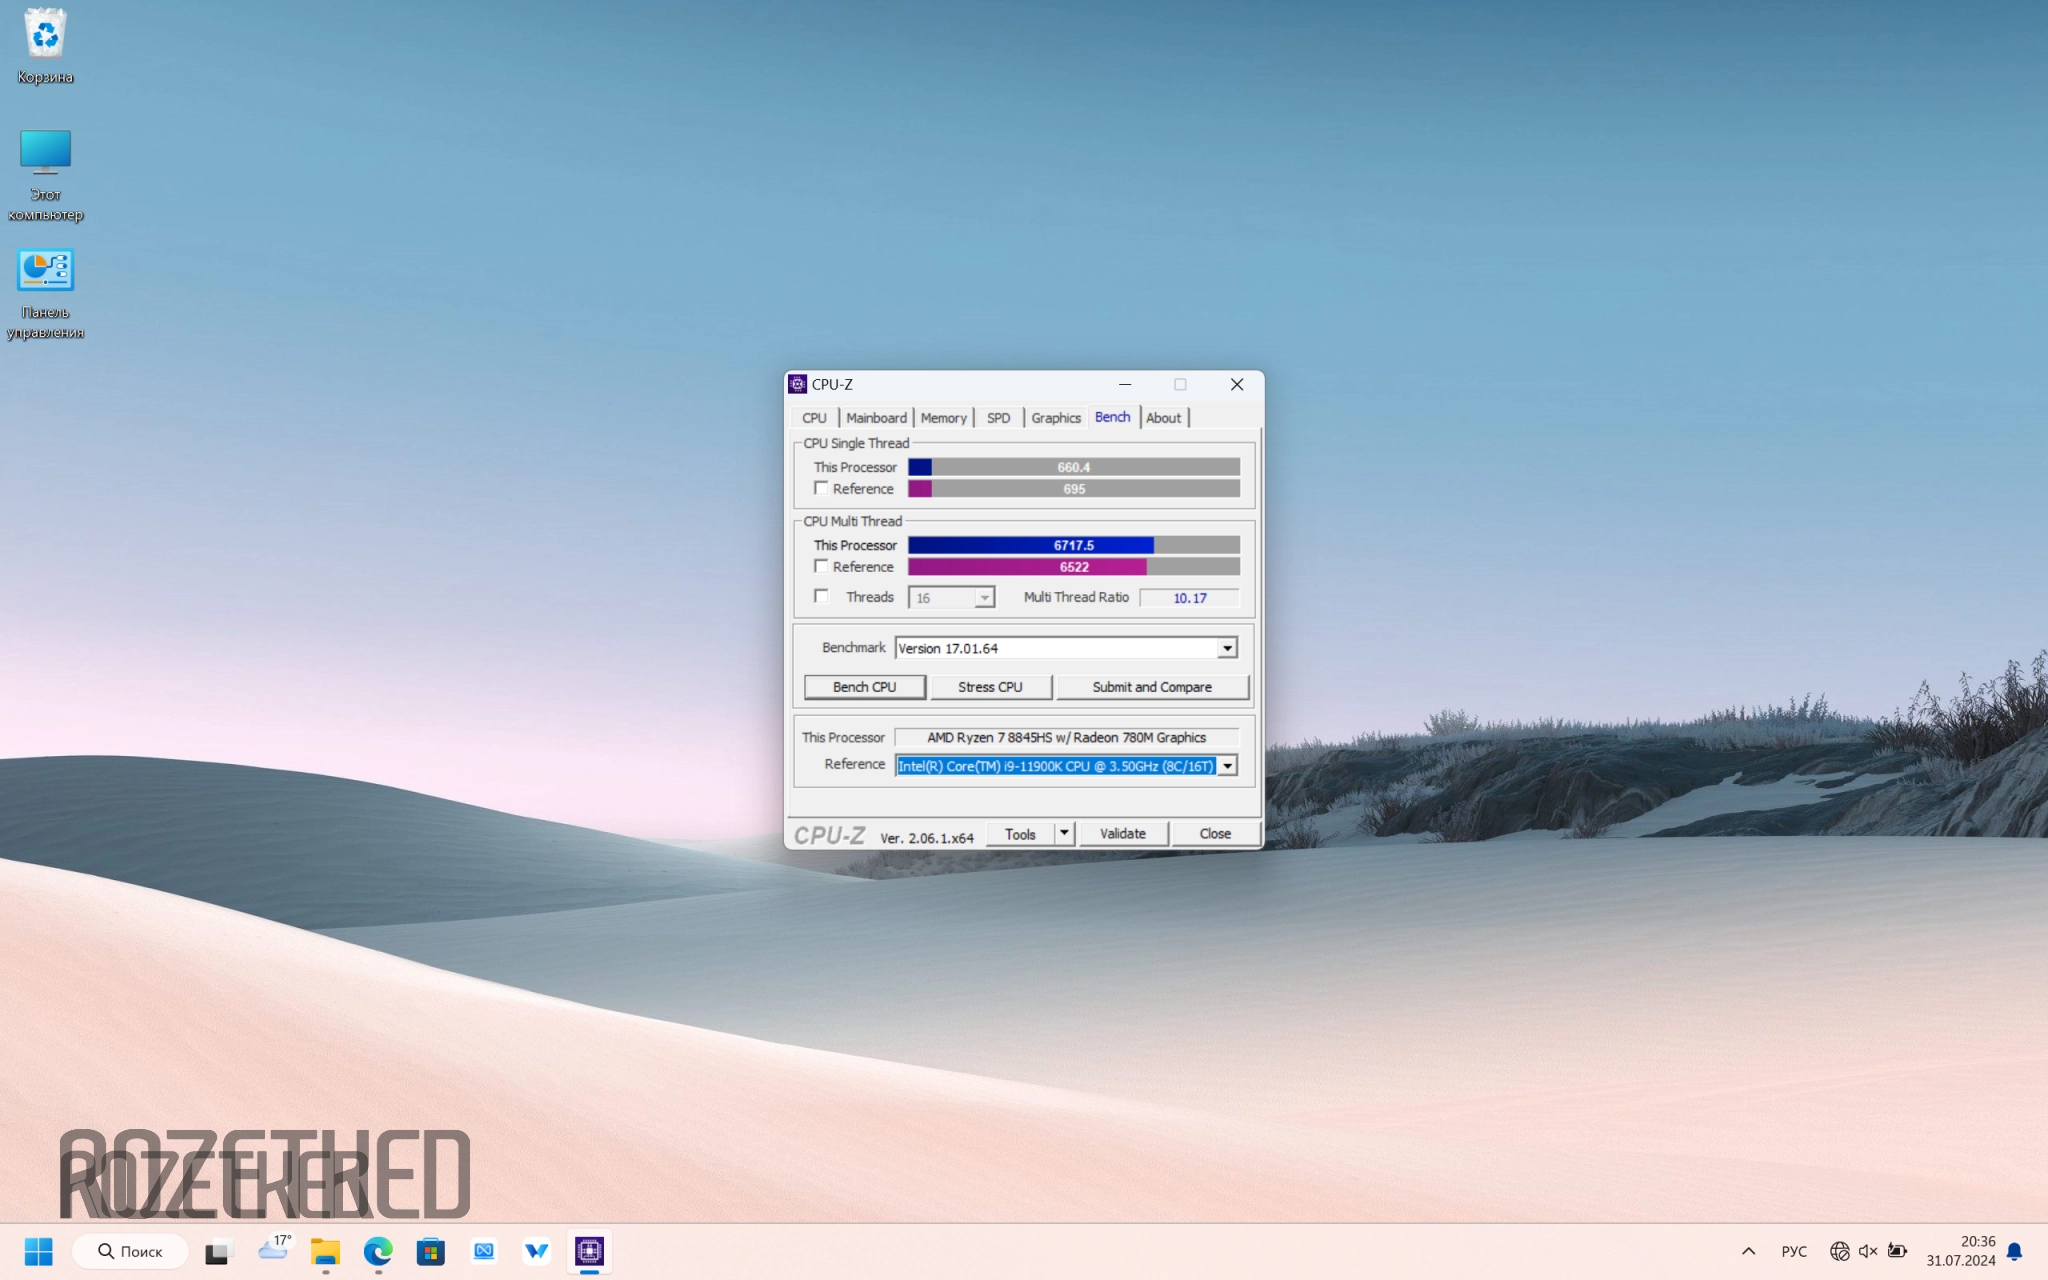This screenshot has height=1280, width=2048.
Task: Launch Microsoft Edge from the taskbar
Action: (x=378, y=1251)
